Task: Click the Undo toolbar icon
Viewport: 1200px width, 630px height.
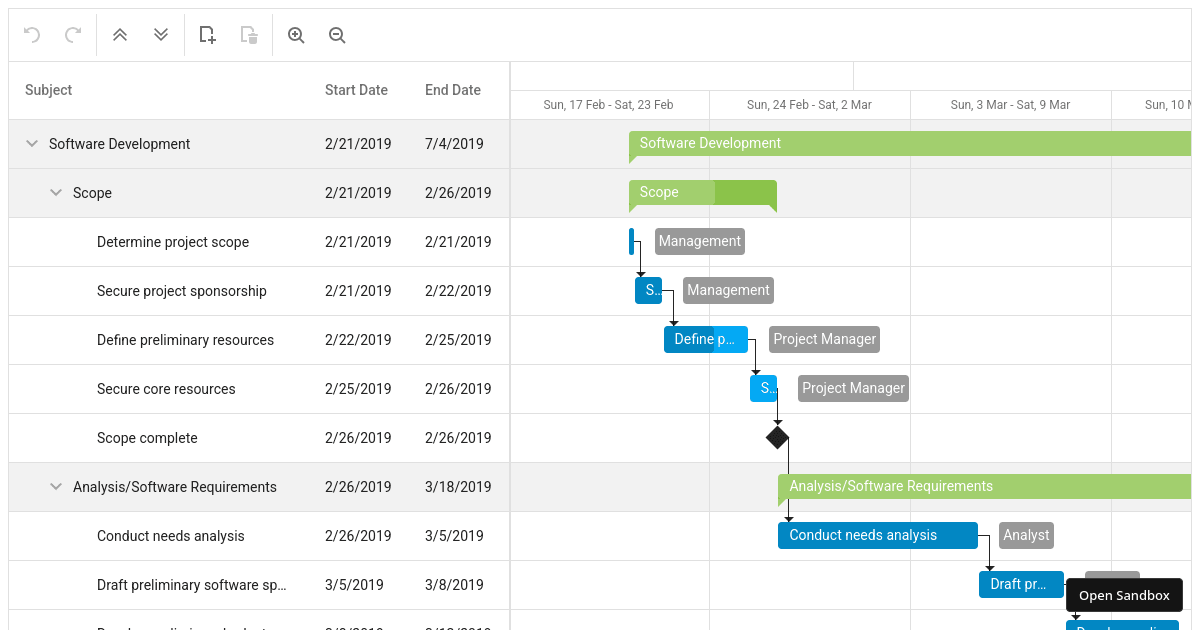Action: point(32,35)
